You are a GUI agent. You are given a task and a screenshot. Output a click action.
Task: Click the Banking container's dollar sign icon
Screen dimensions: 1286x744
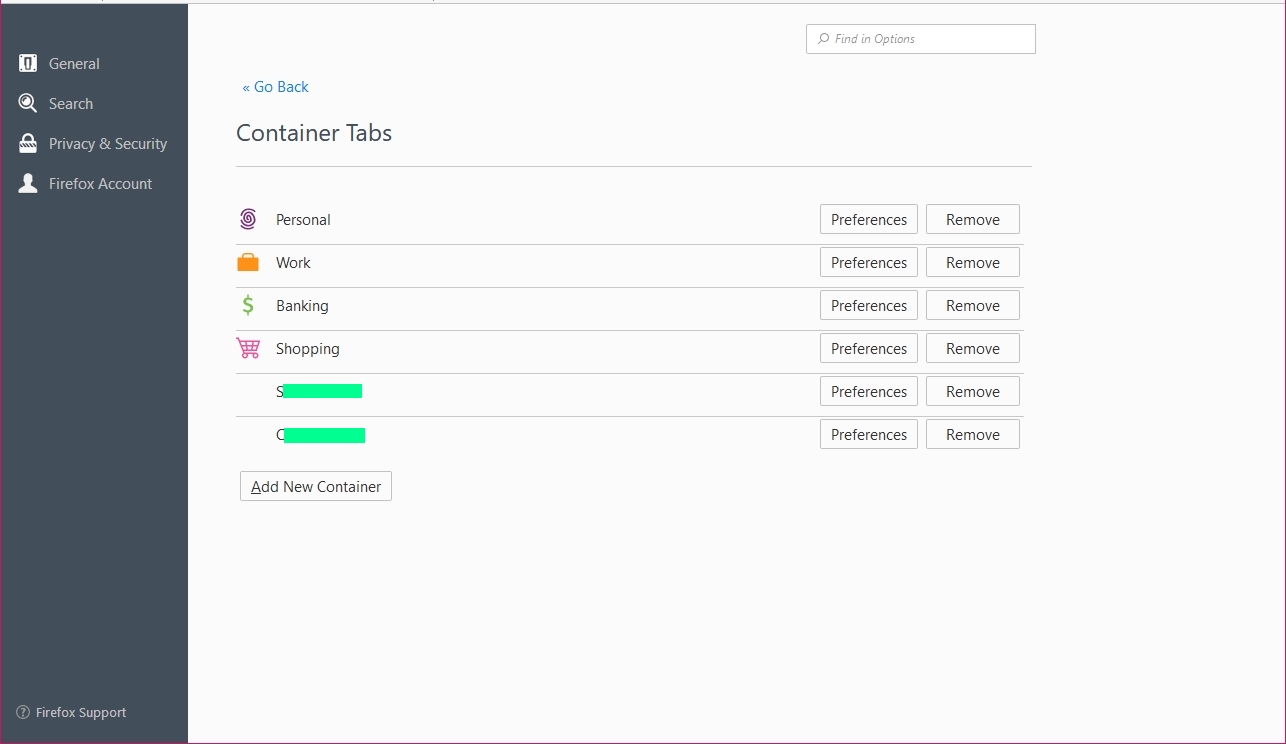tap(248, 304)
